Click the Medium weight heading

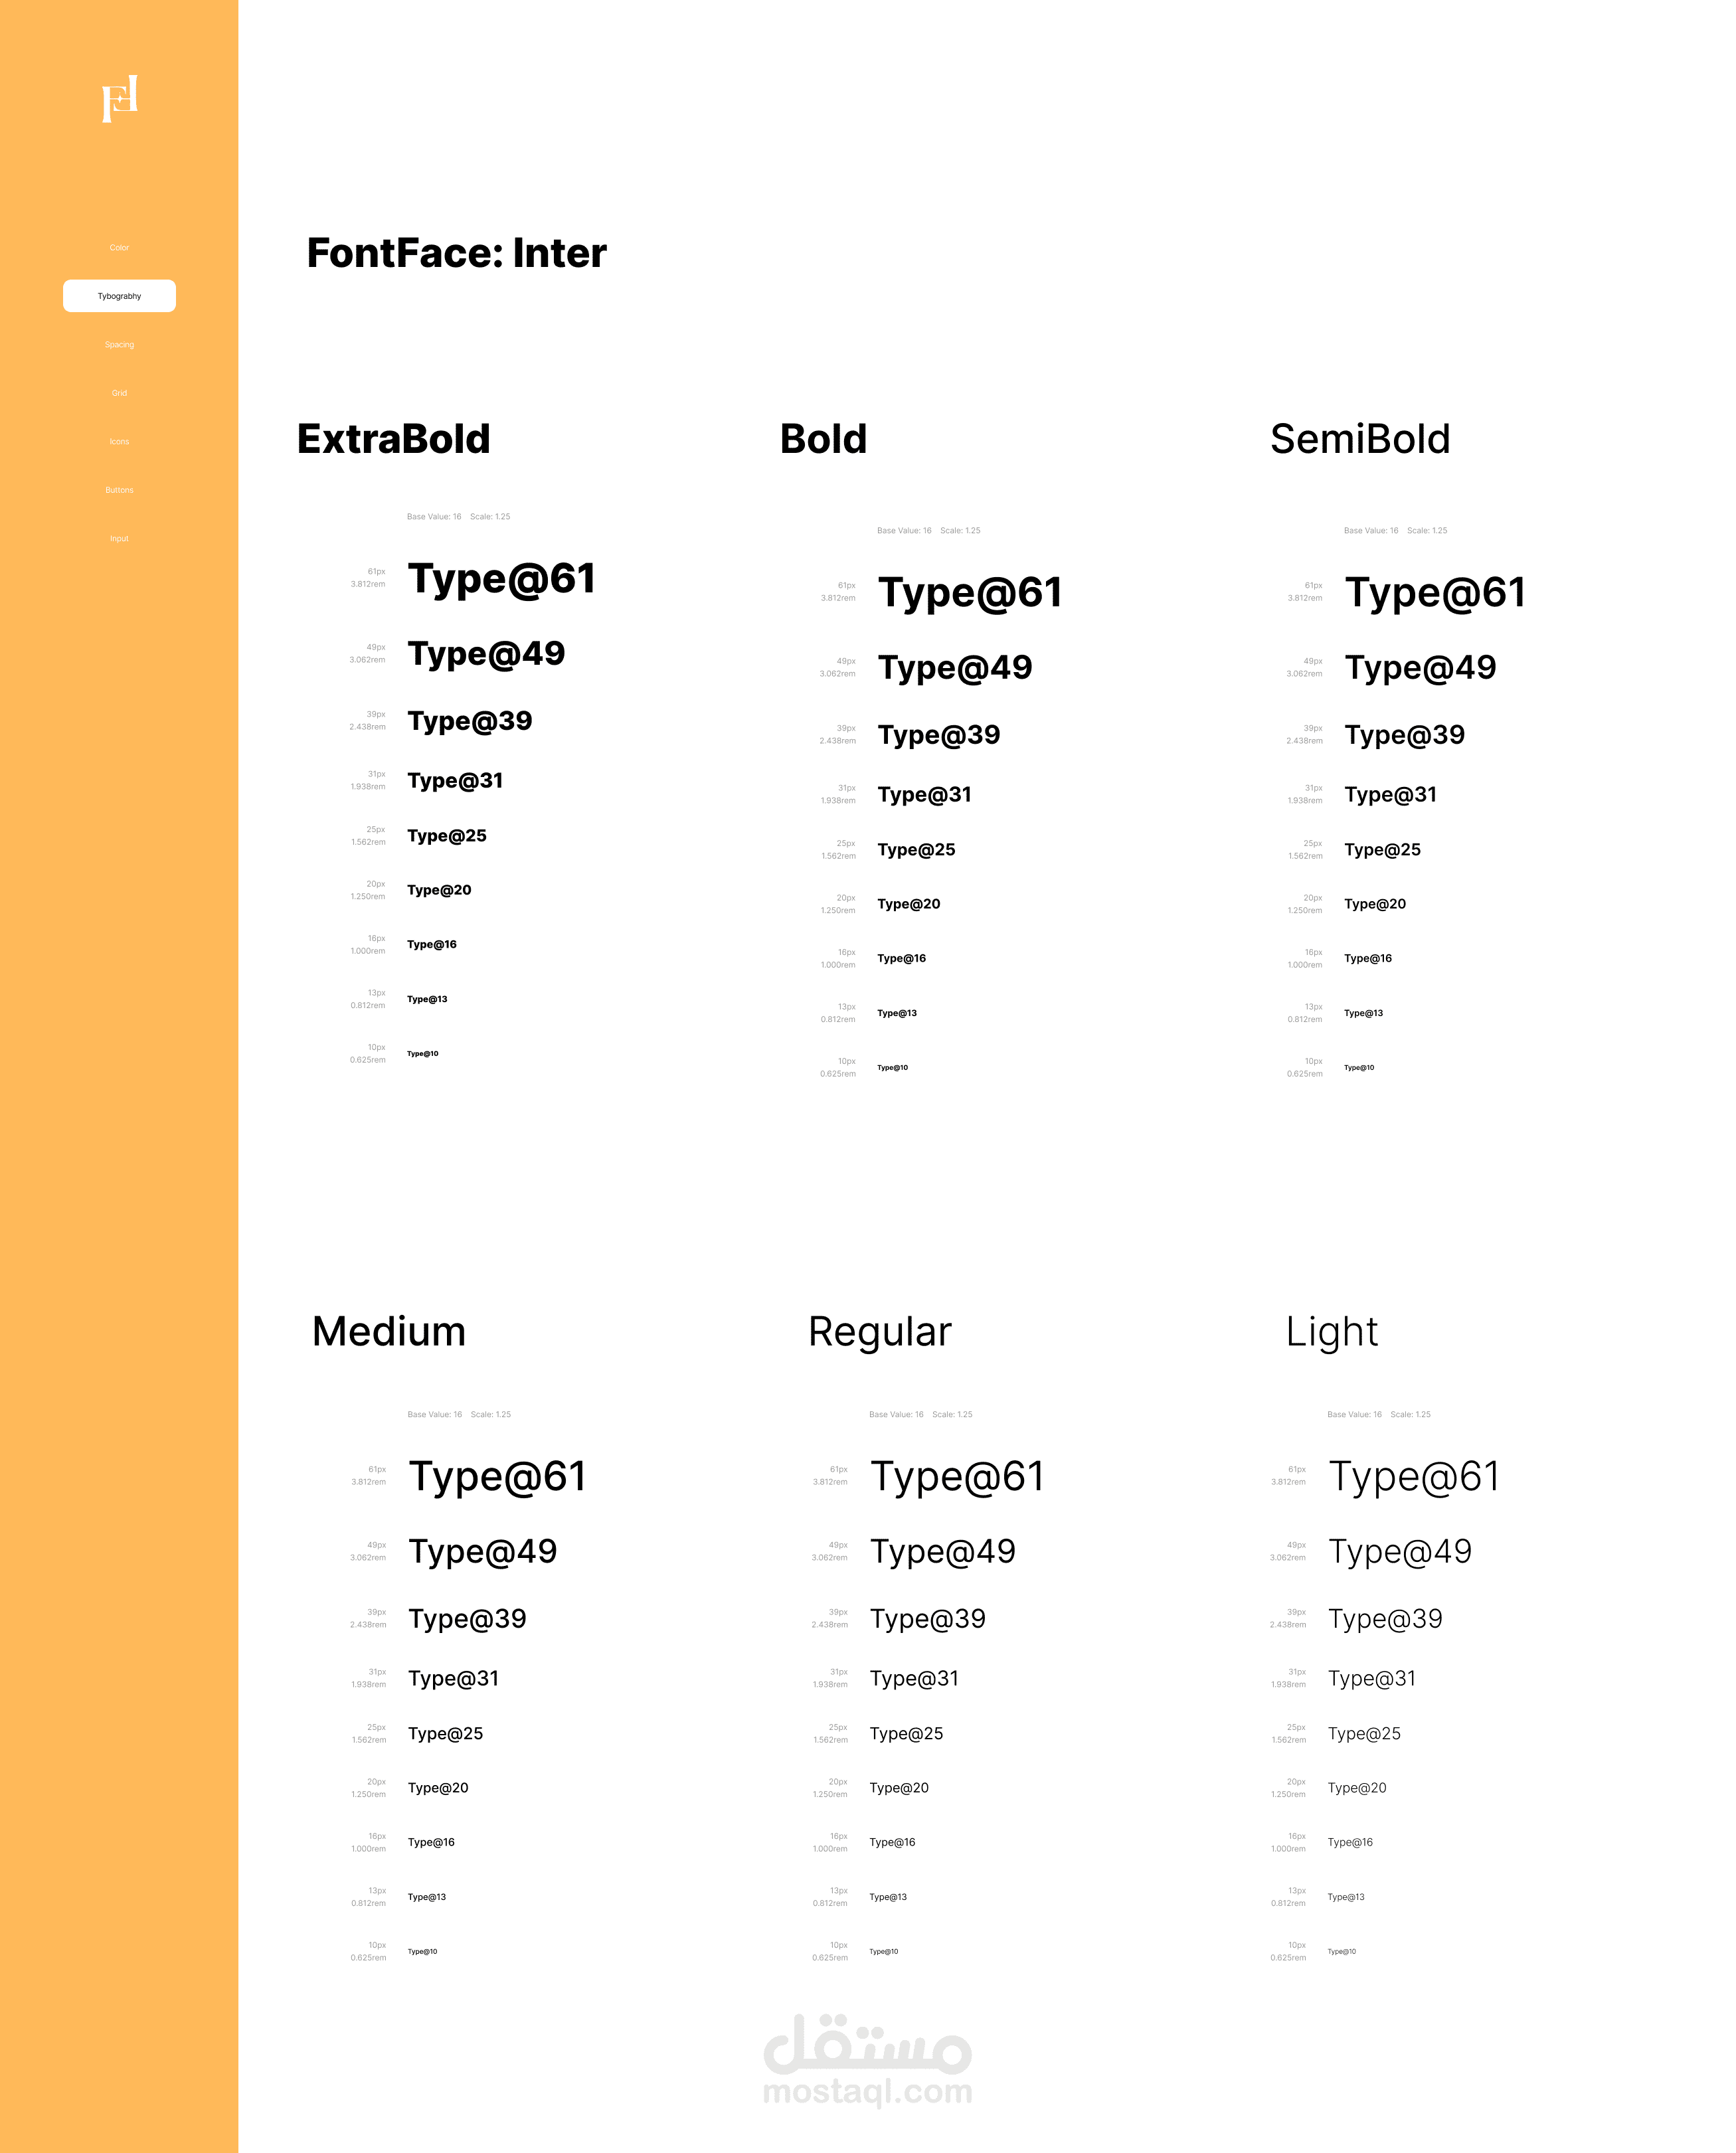point(389,1331)
